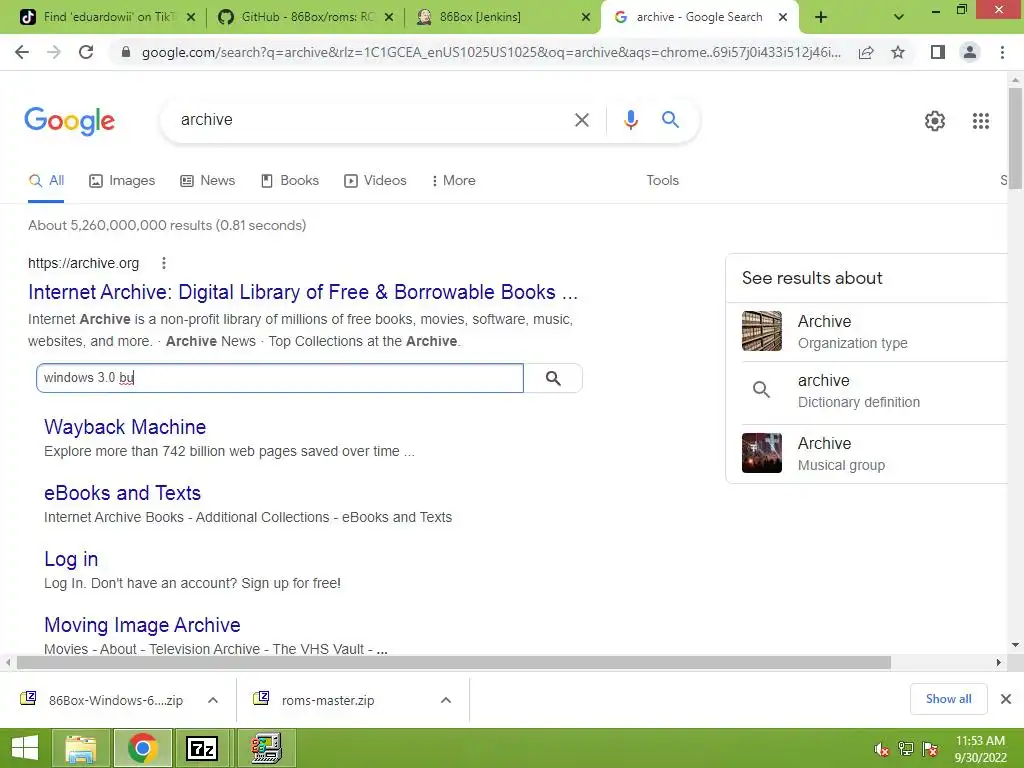Viewport: 1024px width, 768px height.
Task: Open eBooks and Texts link
Action: (122, 493)
